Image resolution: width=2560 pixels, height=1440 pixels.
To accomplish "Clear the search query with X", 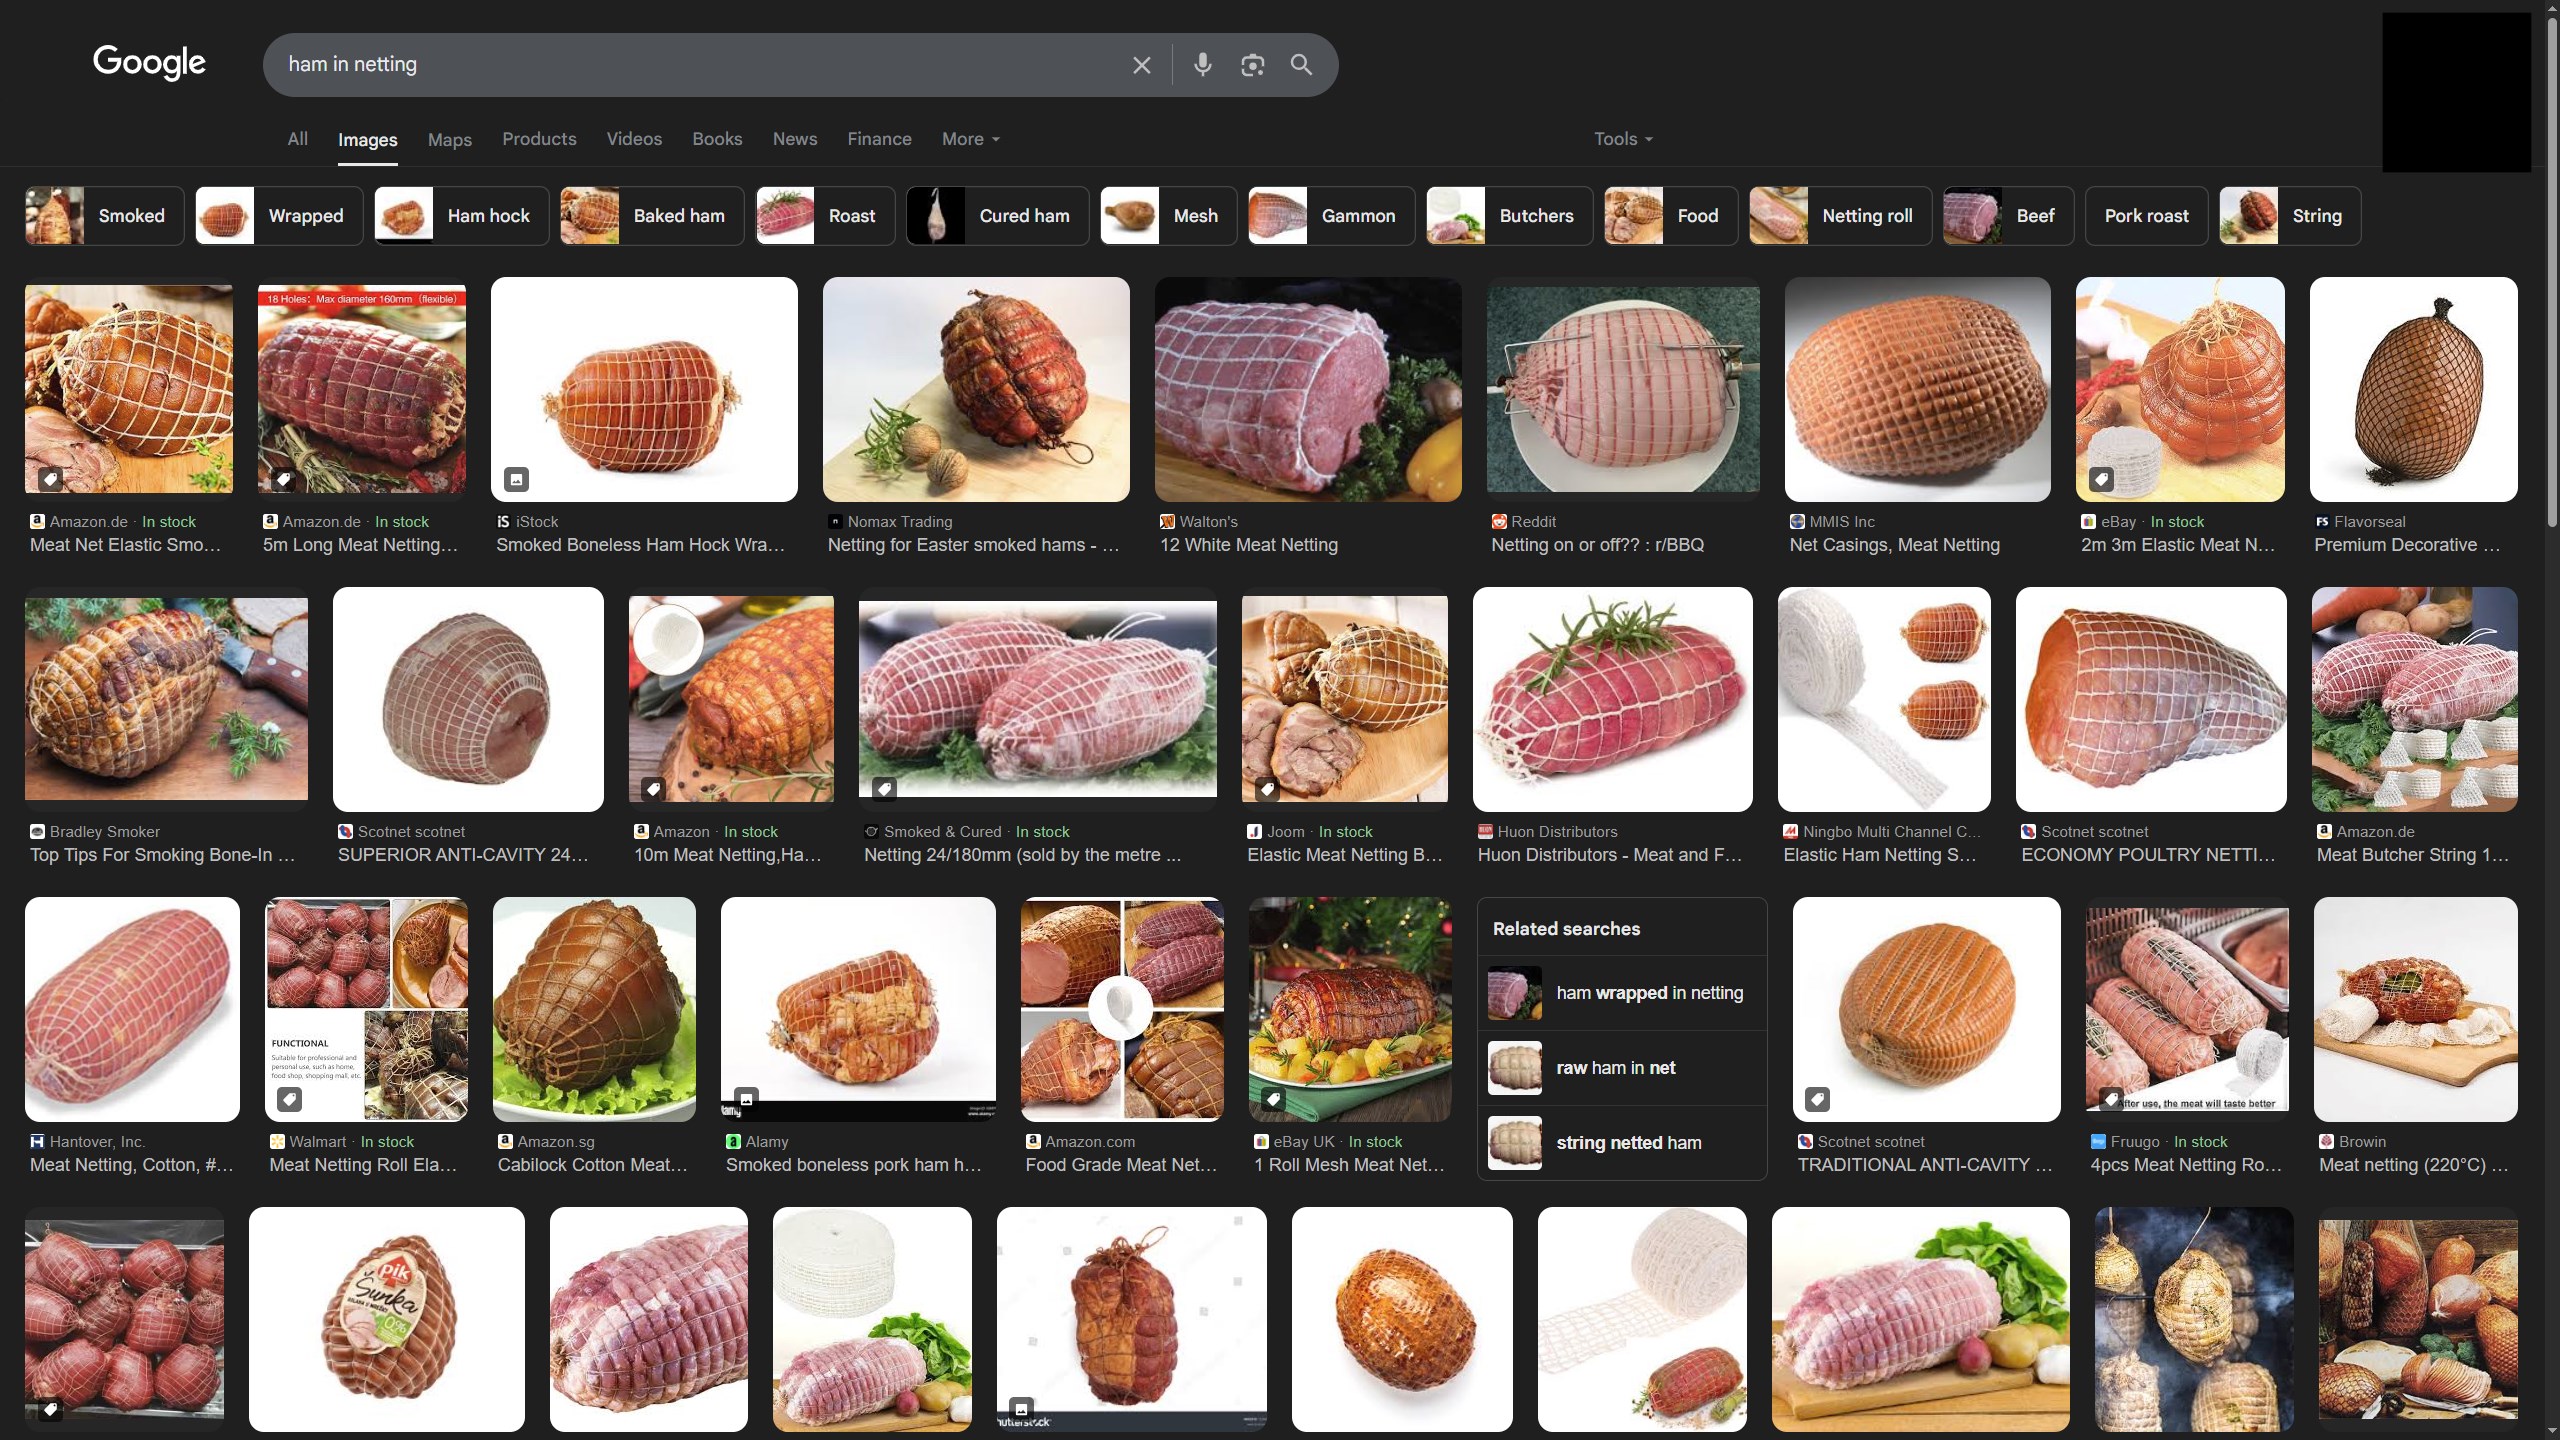I will click(x=1141, y=65).
